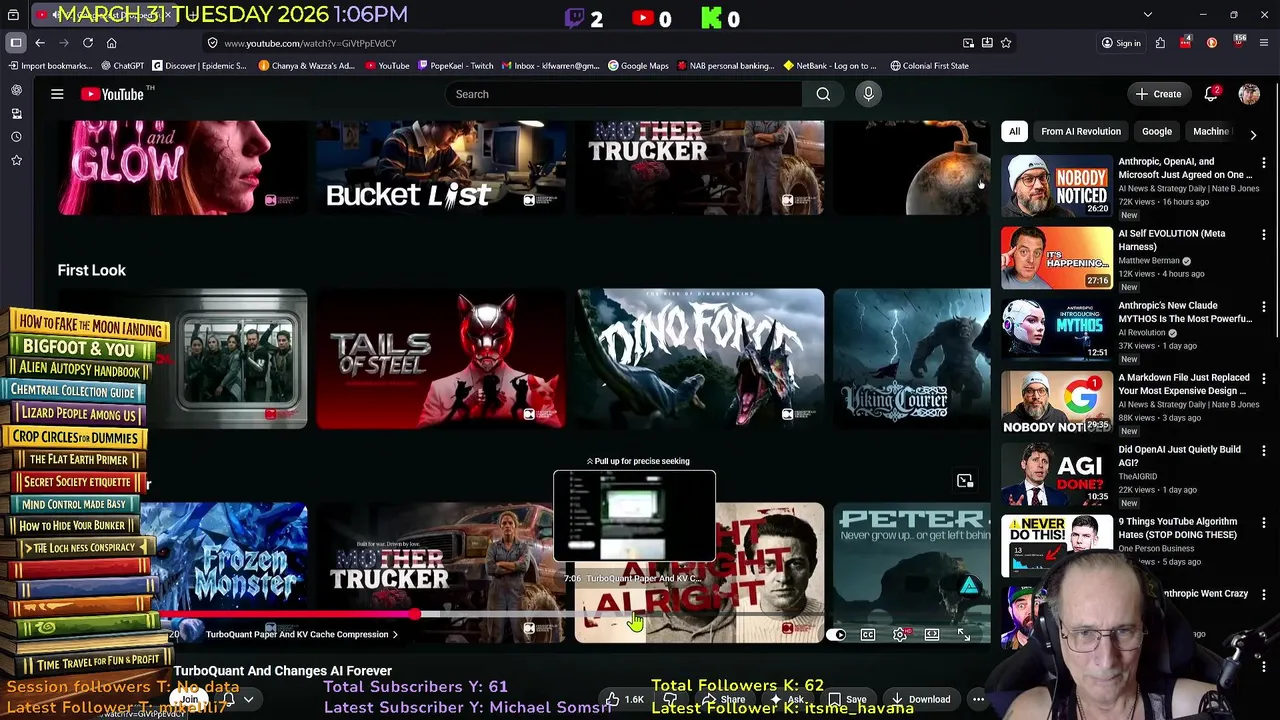
Task: Open YouTube notifications bell
Action: point(1211,94)
